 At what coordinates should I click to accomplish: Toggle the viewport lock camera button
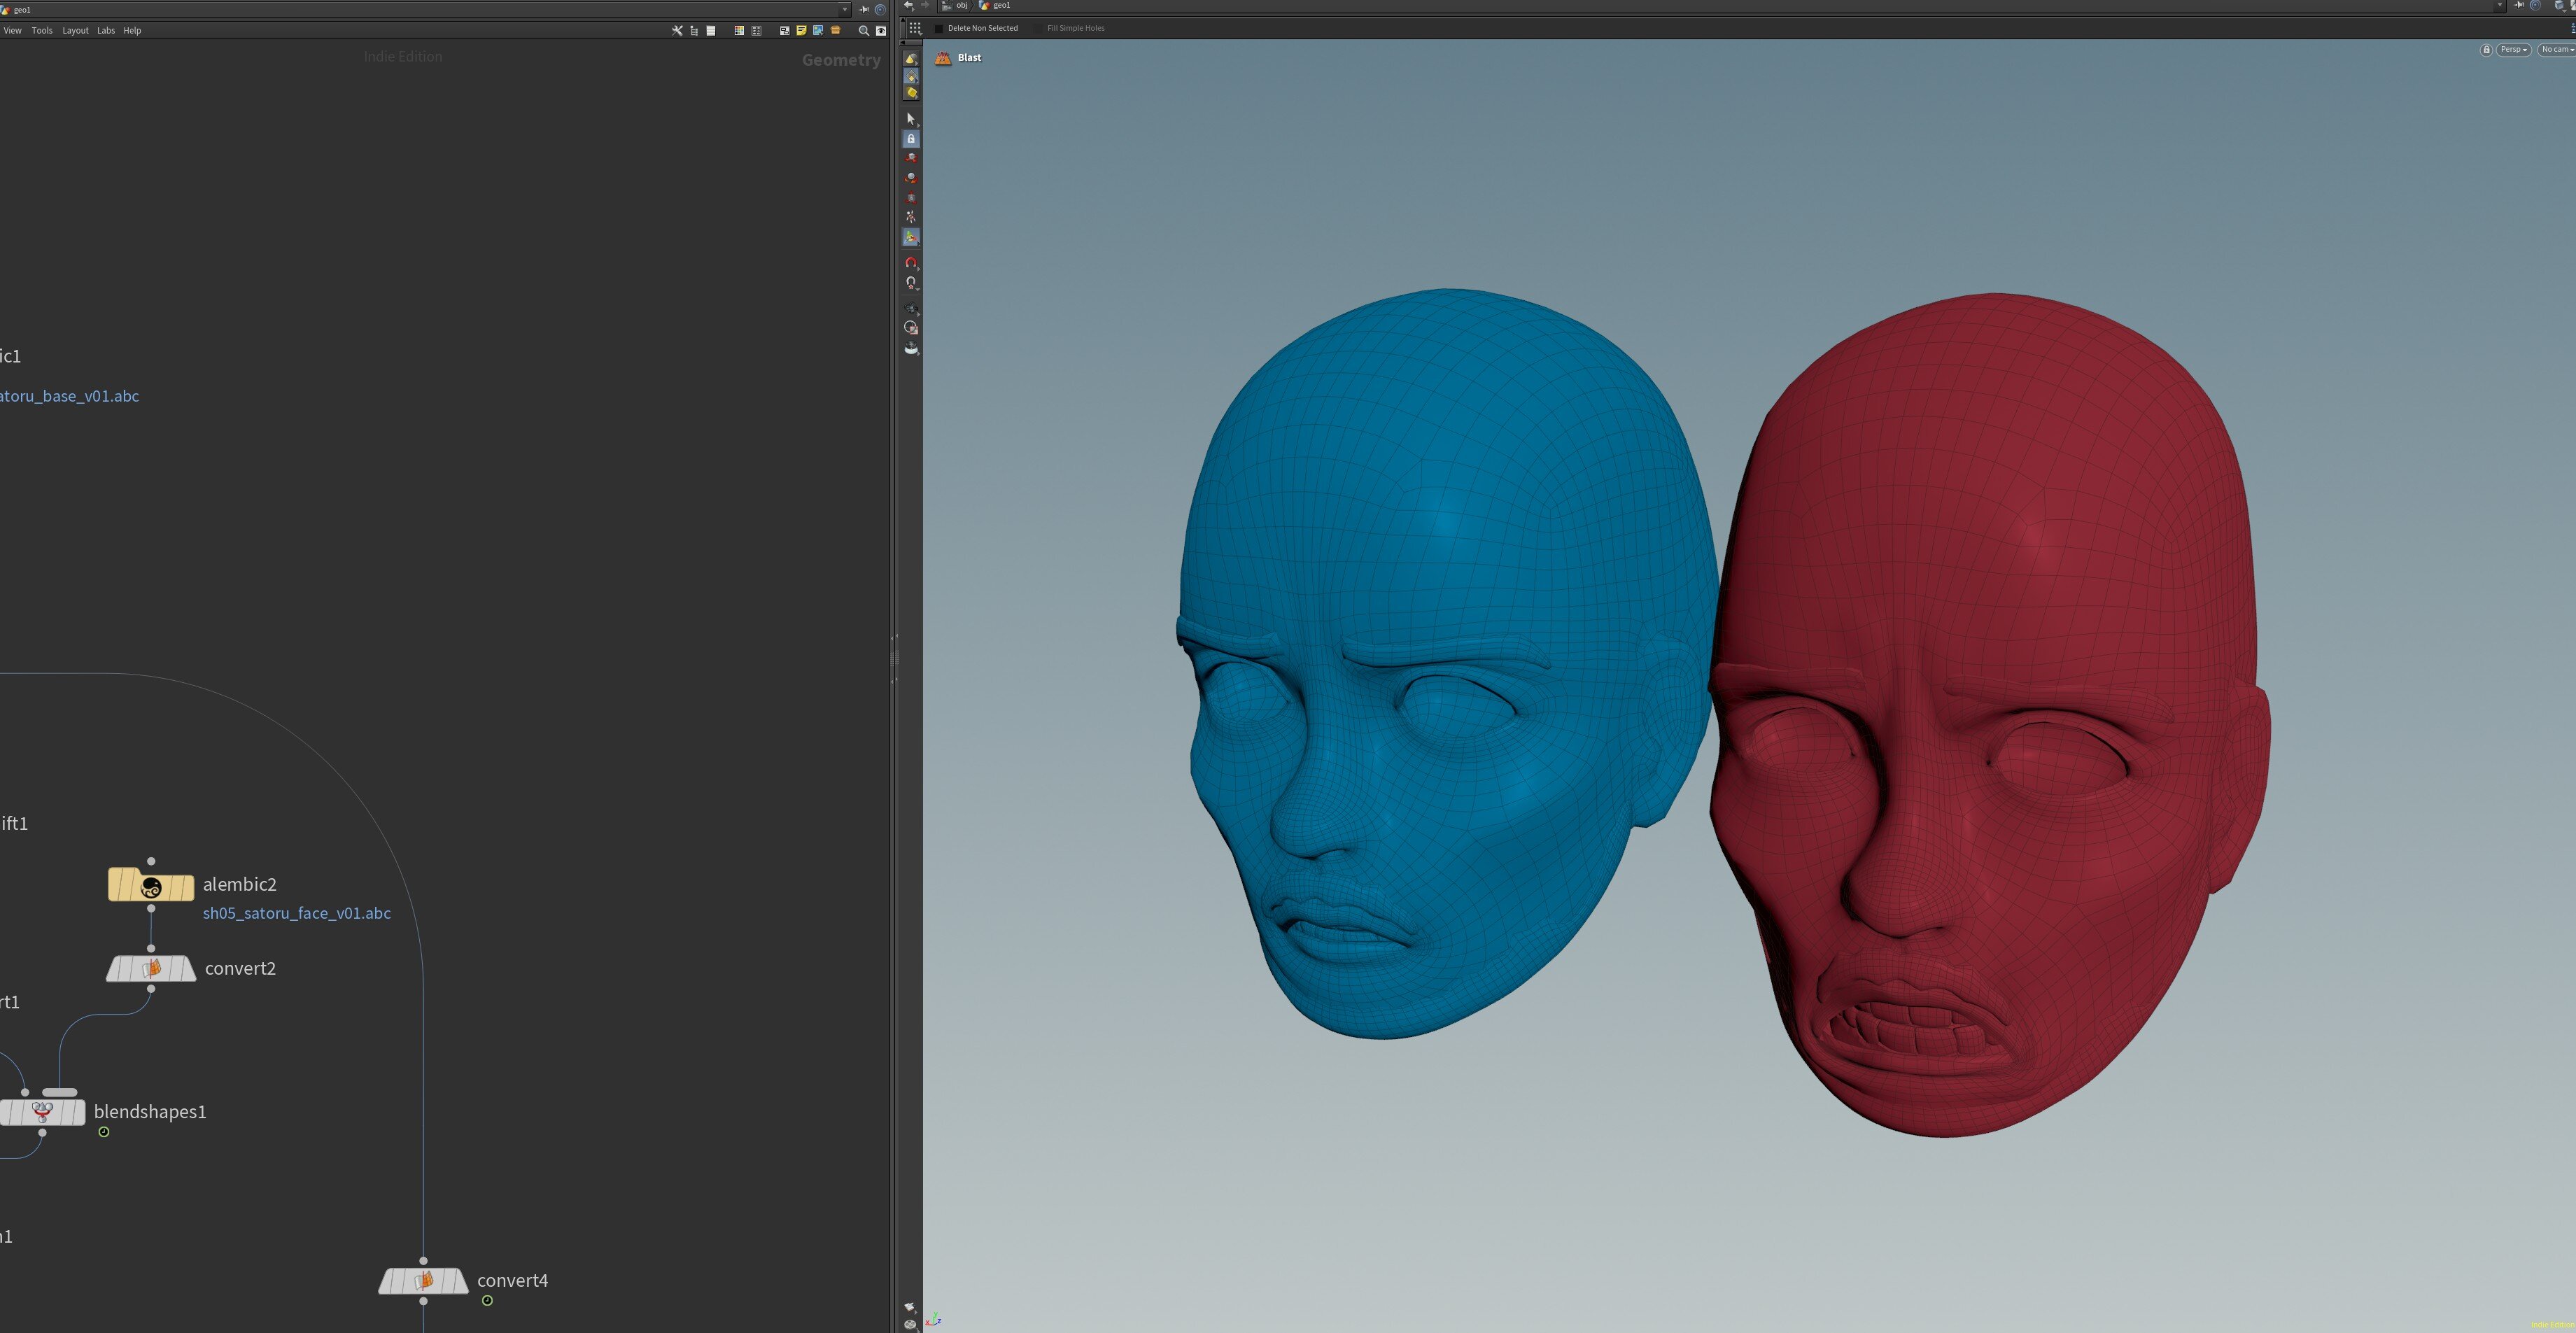pos(2486,50)
